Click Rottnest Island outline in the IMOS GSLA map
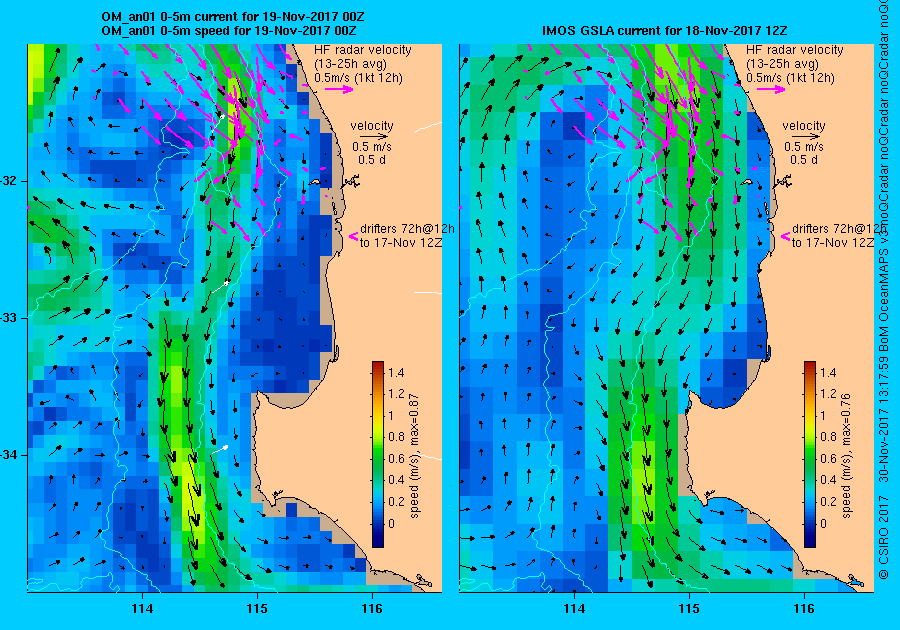 click(747, 182)
